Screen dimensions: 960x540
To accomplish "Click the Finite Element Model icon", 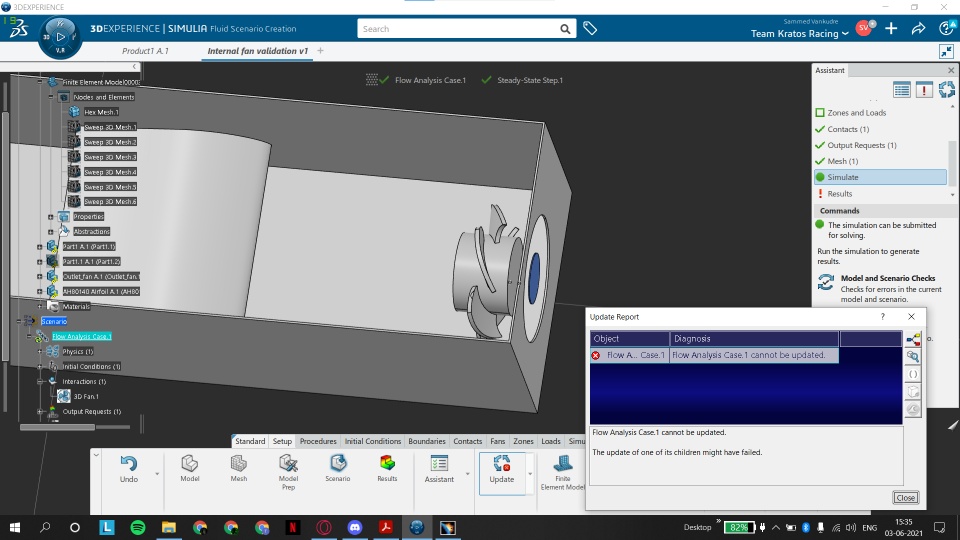I will point(563,463).
